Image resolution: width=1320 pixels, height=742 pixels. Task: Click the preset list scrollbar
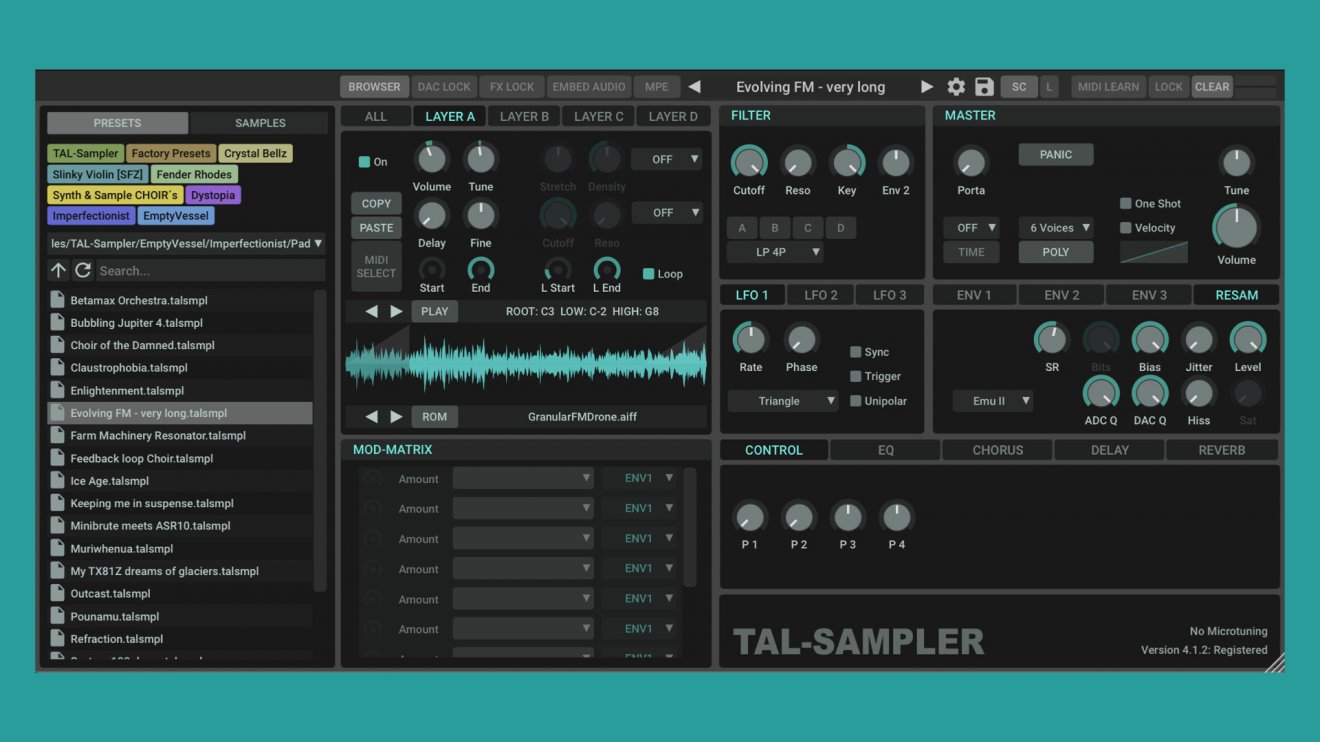click(x=320, y=440)
